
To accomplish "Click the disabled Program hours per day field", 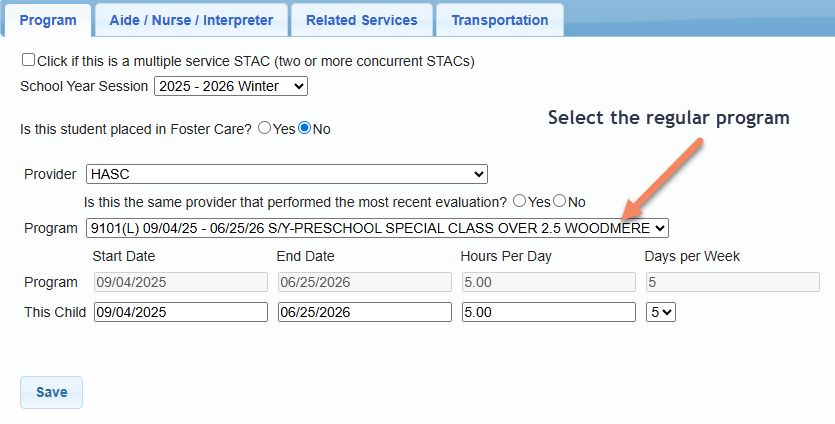I will [548, 282].
